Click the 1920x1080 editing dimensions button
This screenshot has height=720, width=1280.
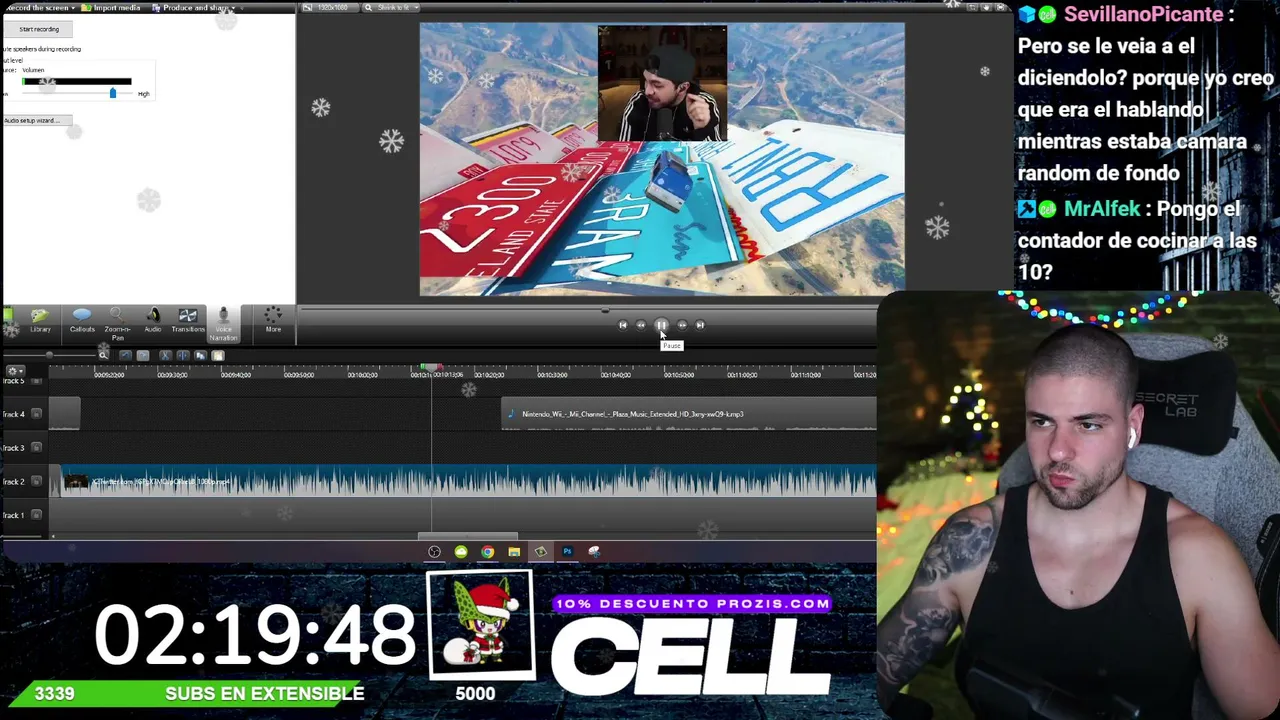click(x=330, y=7)
